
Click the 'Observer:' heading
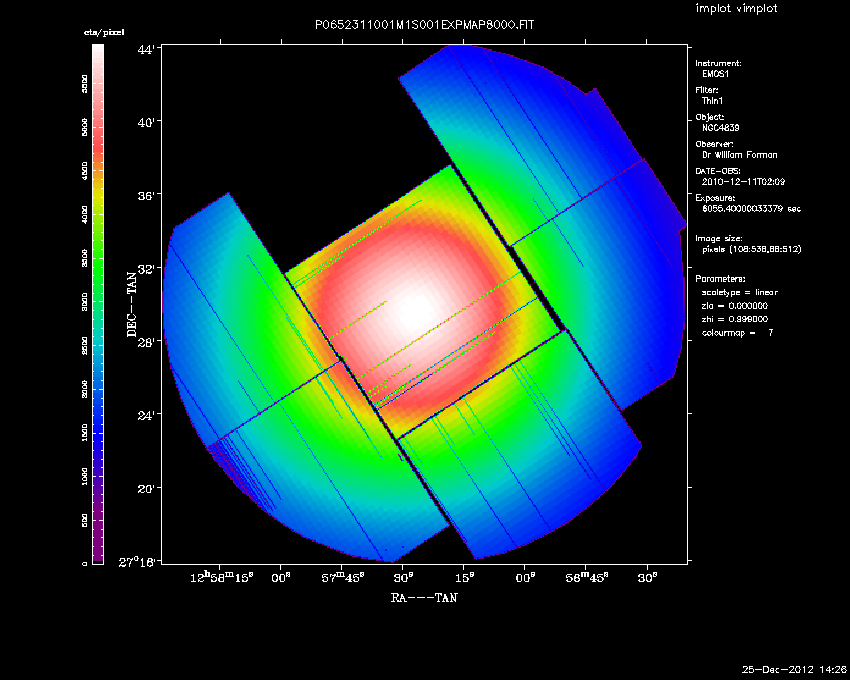(714, 144)
